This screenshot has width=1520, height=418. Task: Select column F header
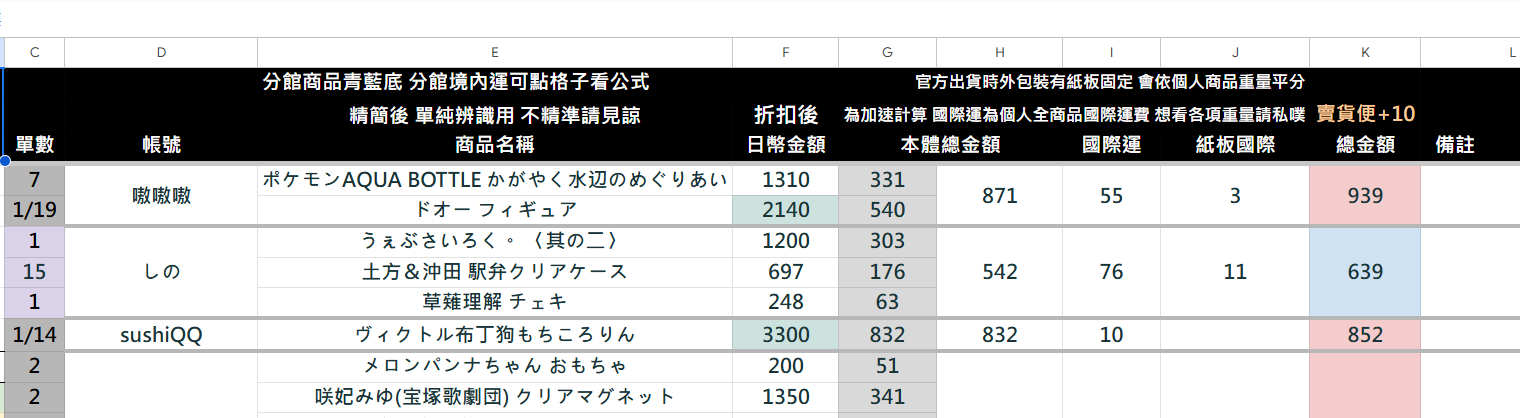pyautogui.click(x=785, y=52)
